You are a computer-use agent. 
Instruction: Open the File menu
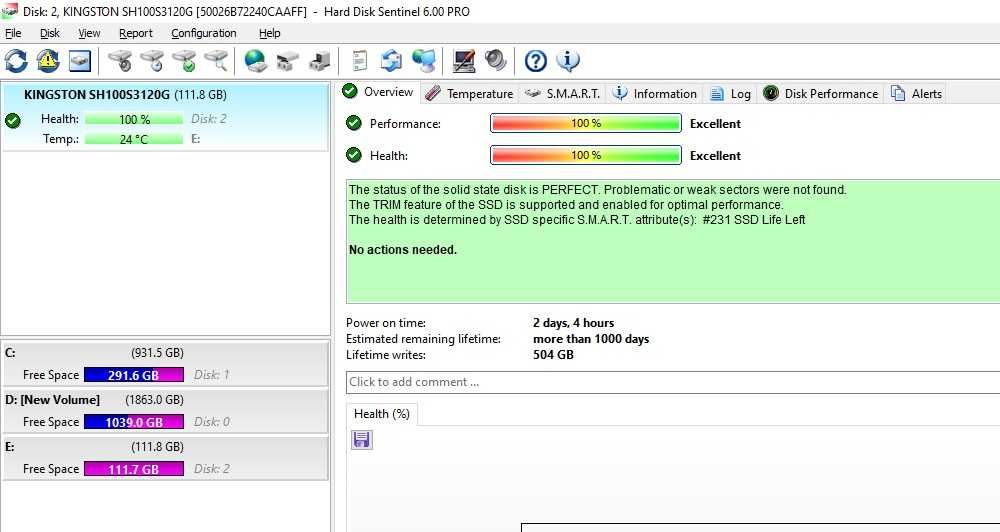(x=13, y=33)
